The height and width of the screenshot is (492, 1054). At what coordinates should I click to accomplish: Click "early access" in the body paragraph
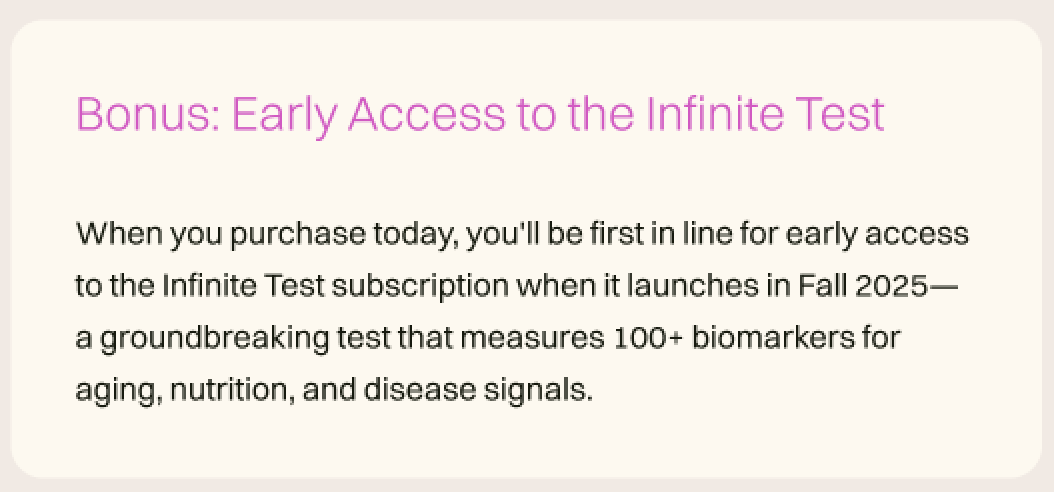coord(876,235)
